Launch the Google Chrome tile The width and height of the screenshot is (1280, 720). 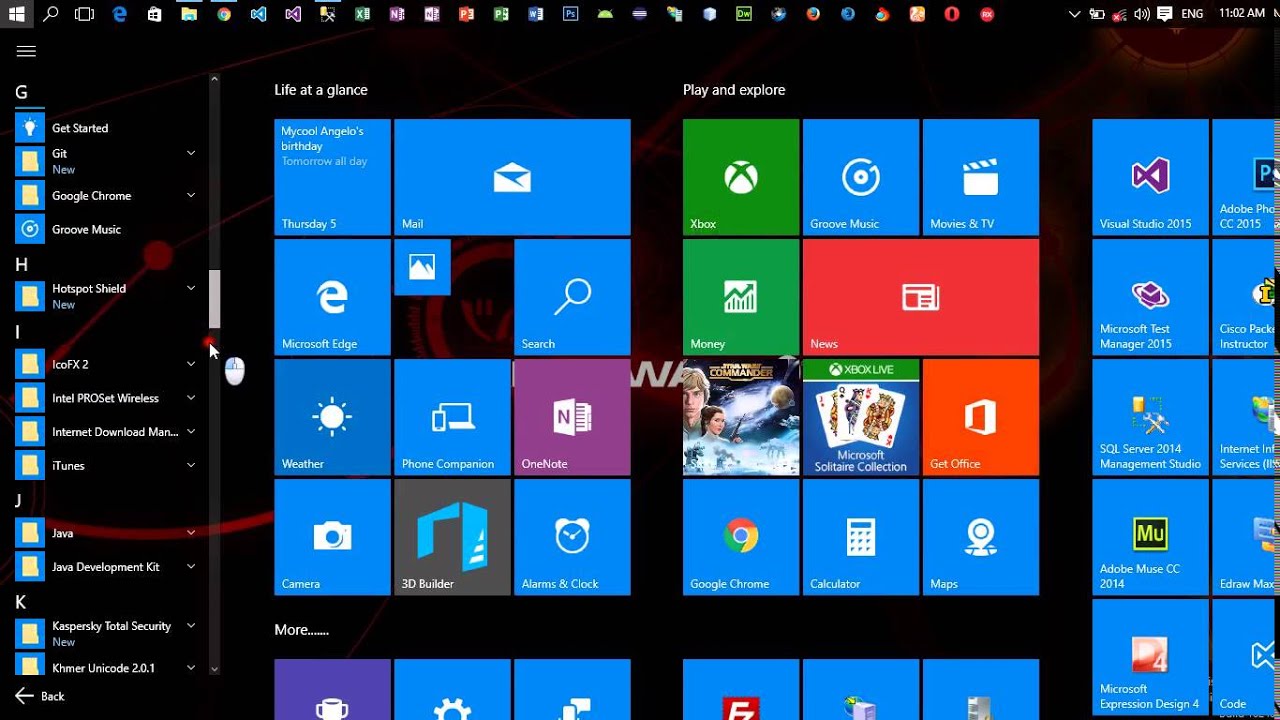741,537
